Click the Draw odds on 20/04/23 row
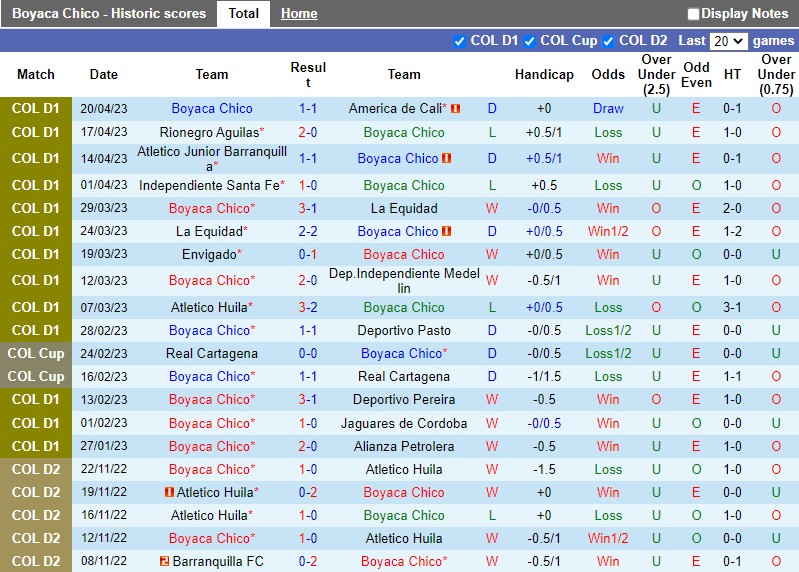 [608, 108]
